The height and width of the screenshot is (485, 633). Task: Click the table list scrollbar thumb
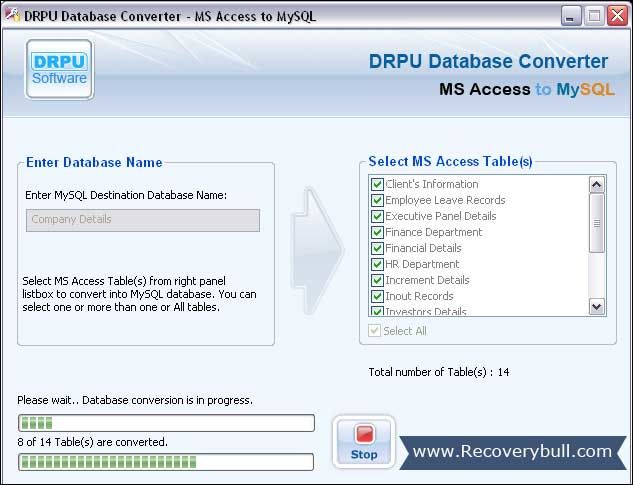coord(597,223)
